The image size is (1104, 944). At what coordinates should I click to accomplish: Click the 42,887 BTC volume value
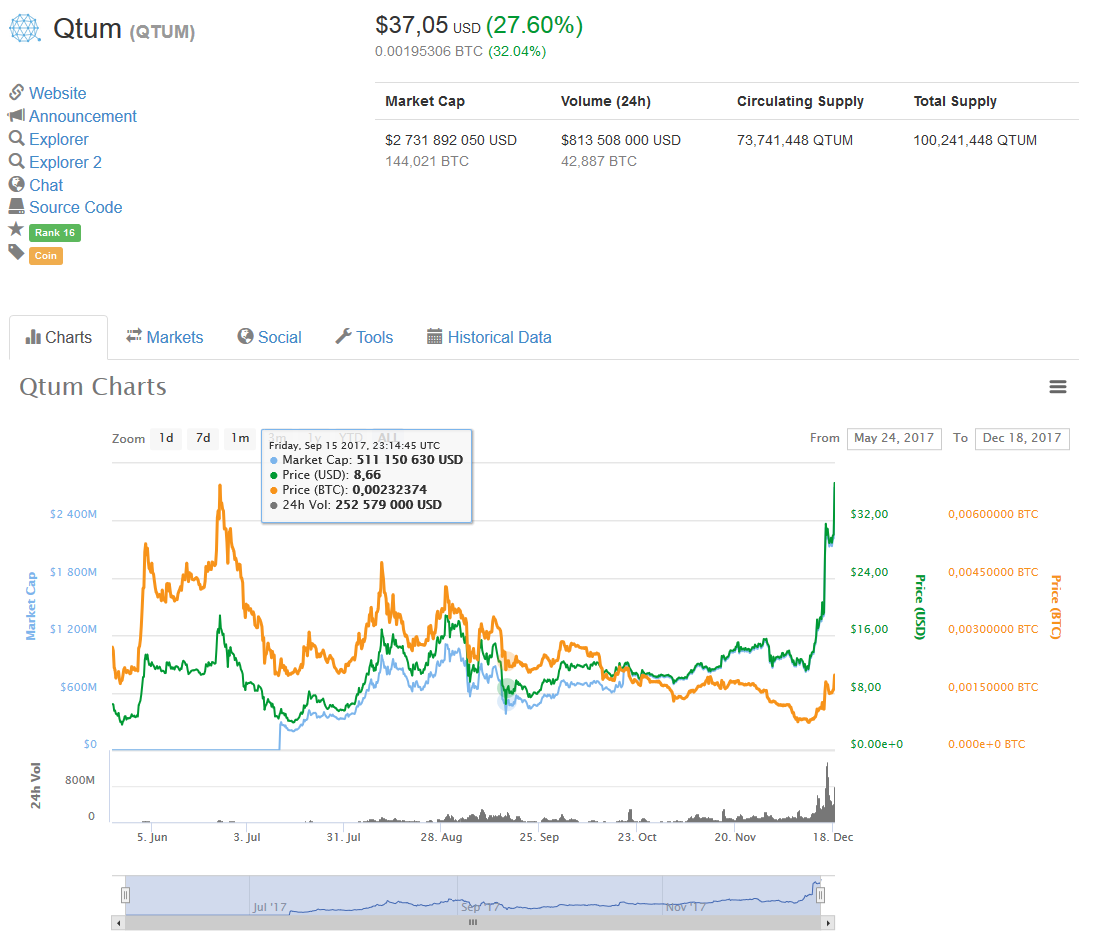[x=598, y=161]
